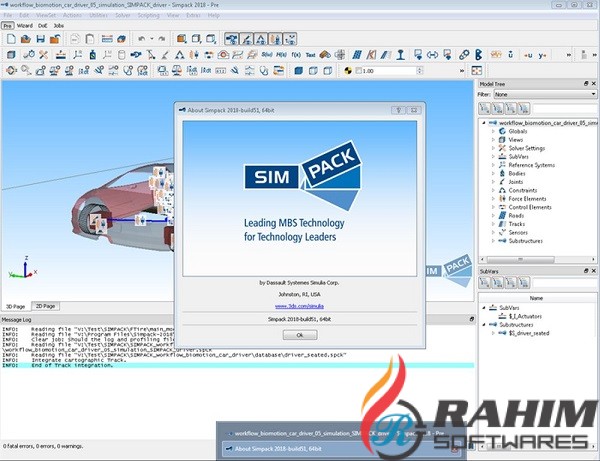Click the u-dot input icon
Image resolution: width=600 pixels, height=461 pixels.
click(x=510, y=55)
